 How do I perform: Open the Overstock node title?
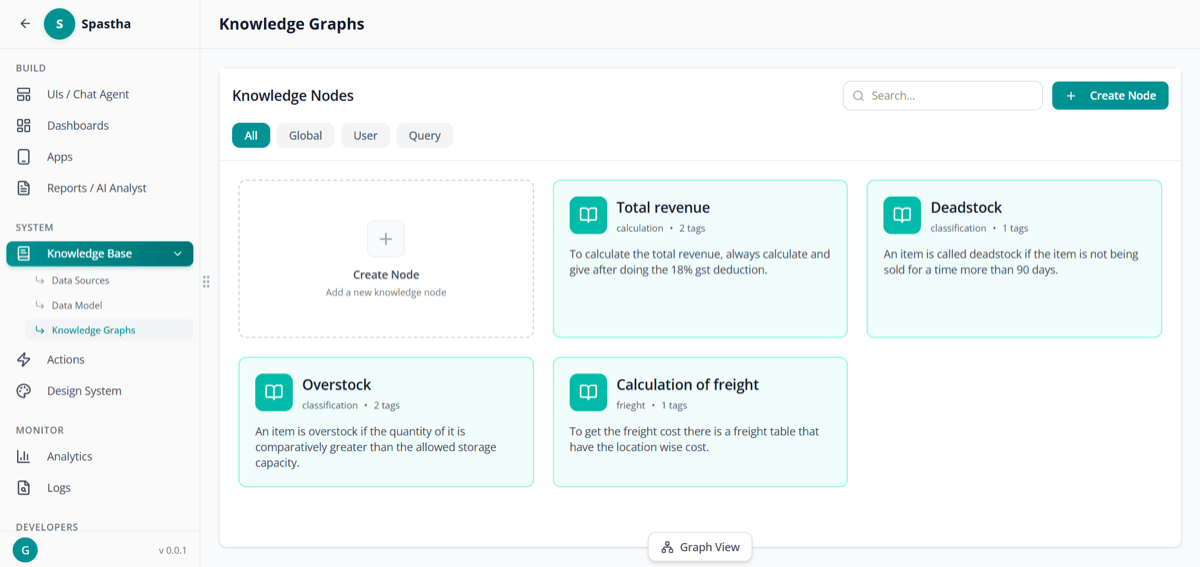(337, 385)
